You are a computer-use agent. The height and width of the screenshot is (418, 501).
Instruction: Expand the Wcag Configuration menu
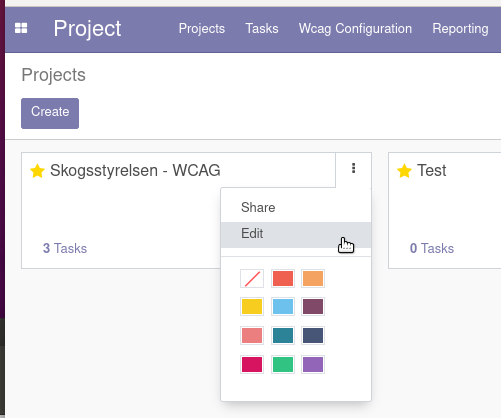(x=355, y=29)
